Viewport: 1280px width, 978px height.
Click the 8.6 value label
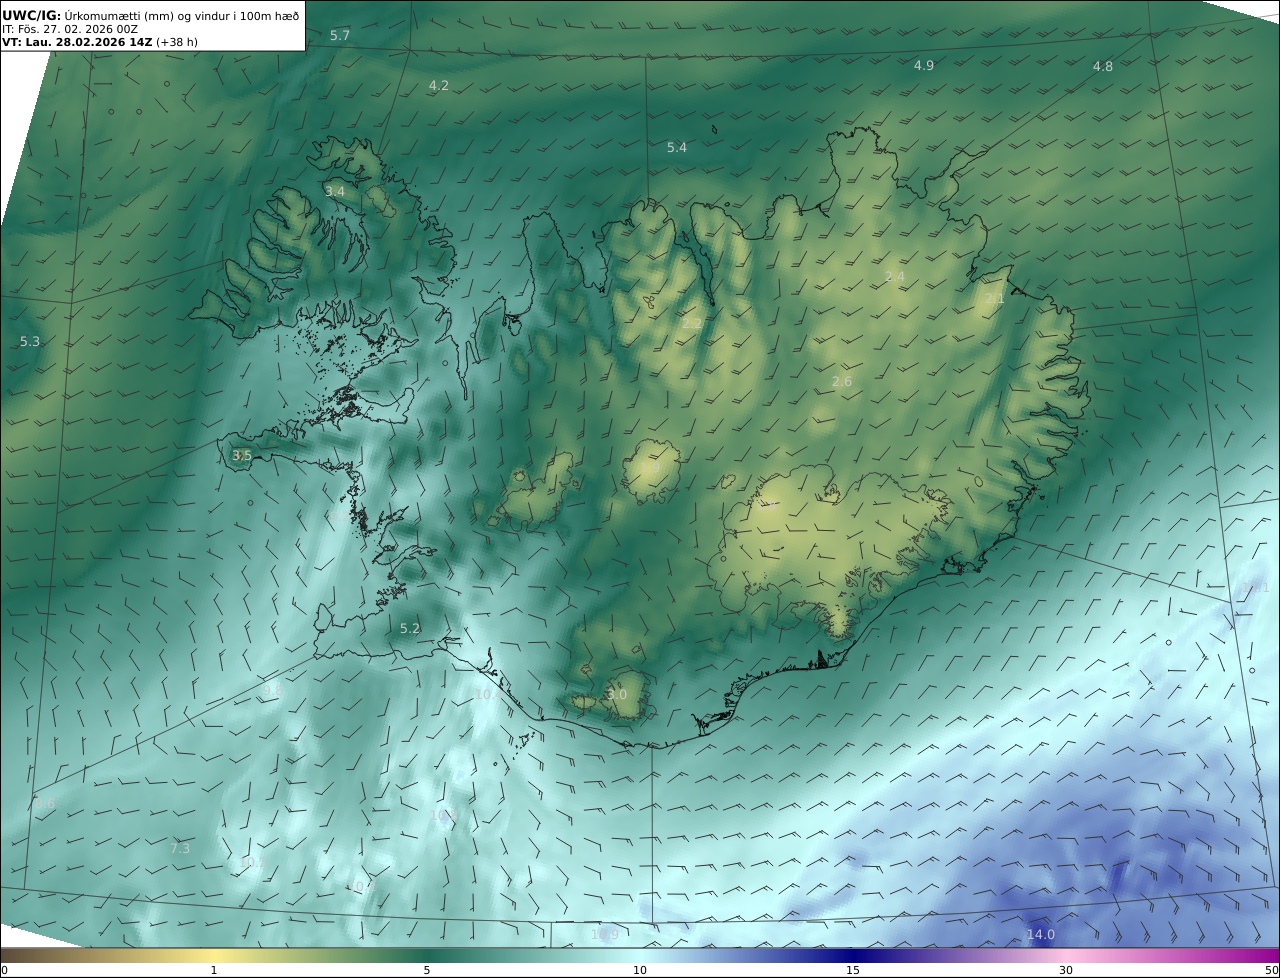tap(45, 803)
